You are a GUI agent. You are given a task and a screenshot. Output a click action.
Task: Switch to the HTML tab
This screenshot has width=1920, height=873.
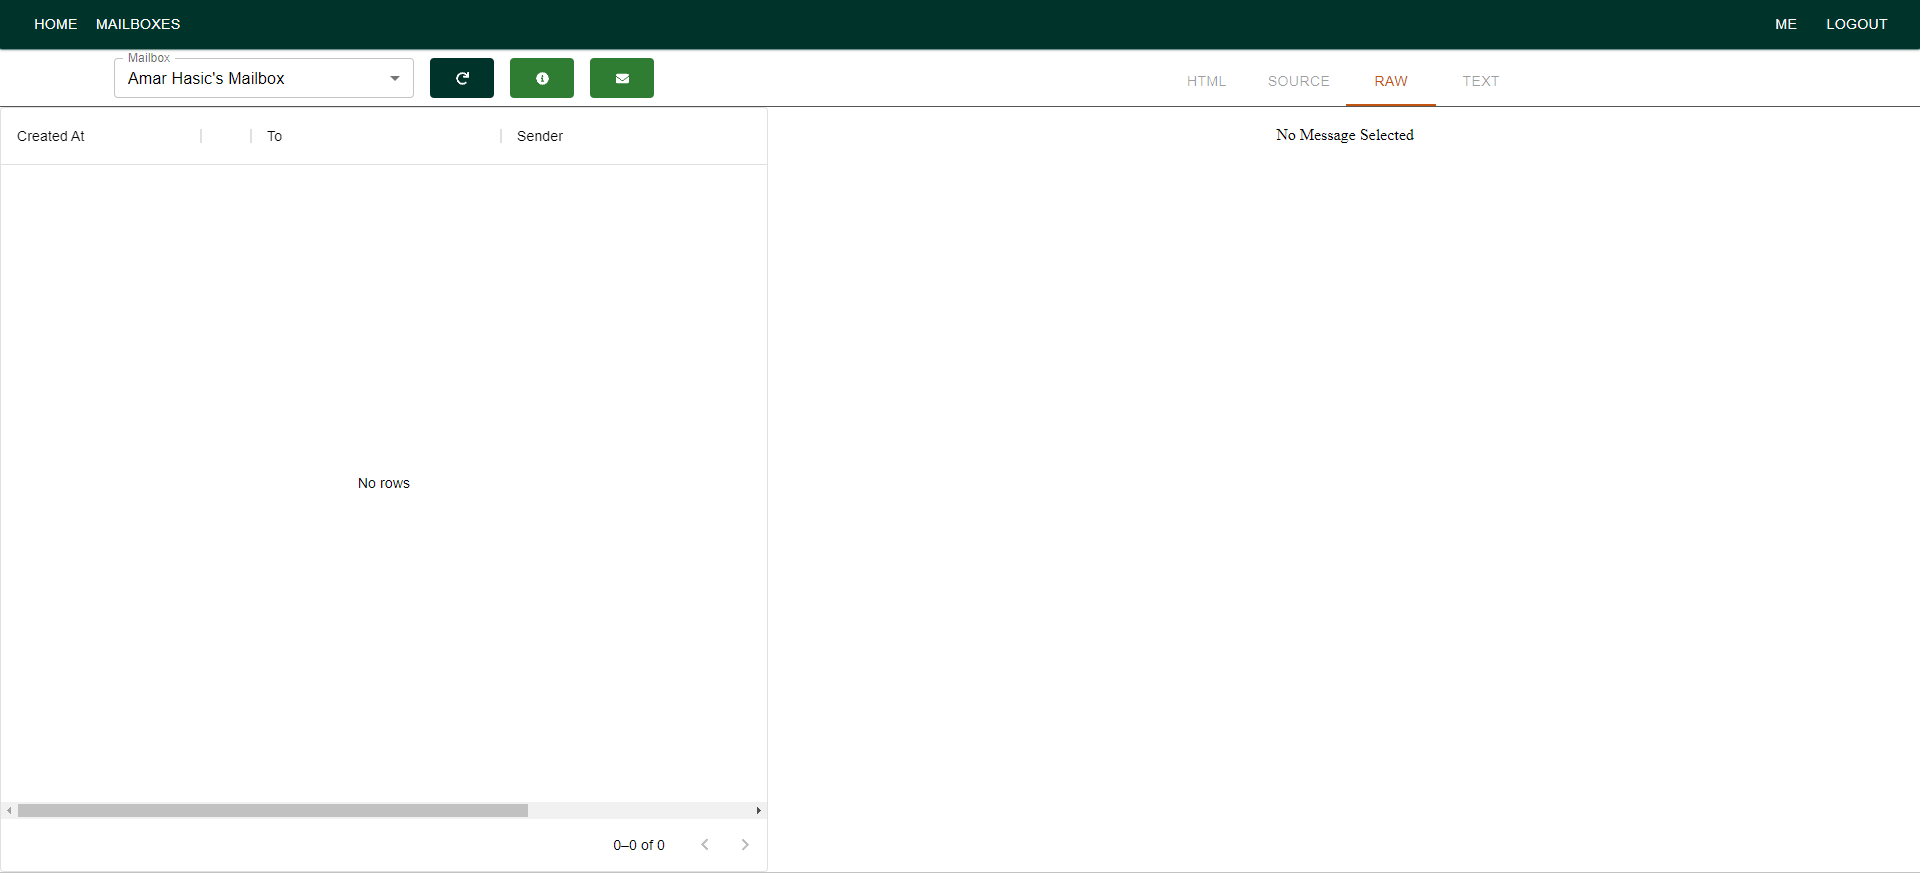point(1207,81)
